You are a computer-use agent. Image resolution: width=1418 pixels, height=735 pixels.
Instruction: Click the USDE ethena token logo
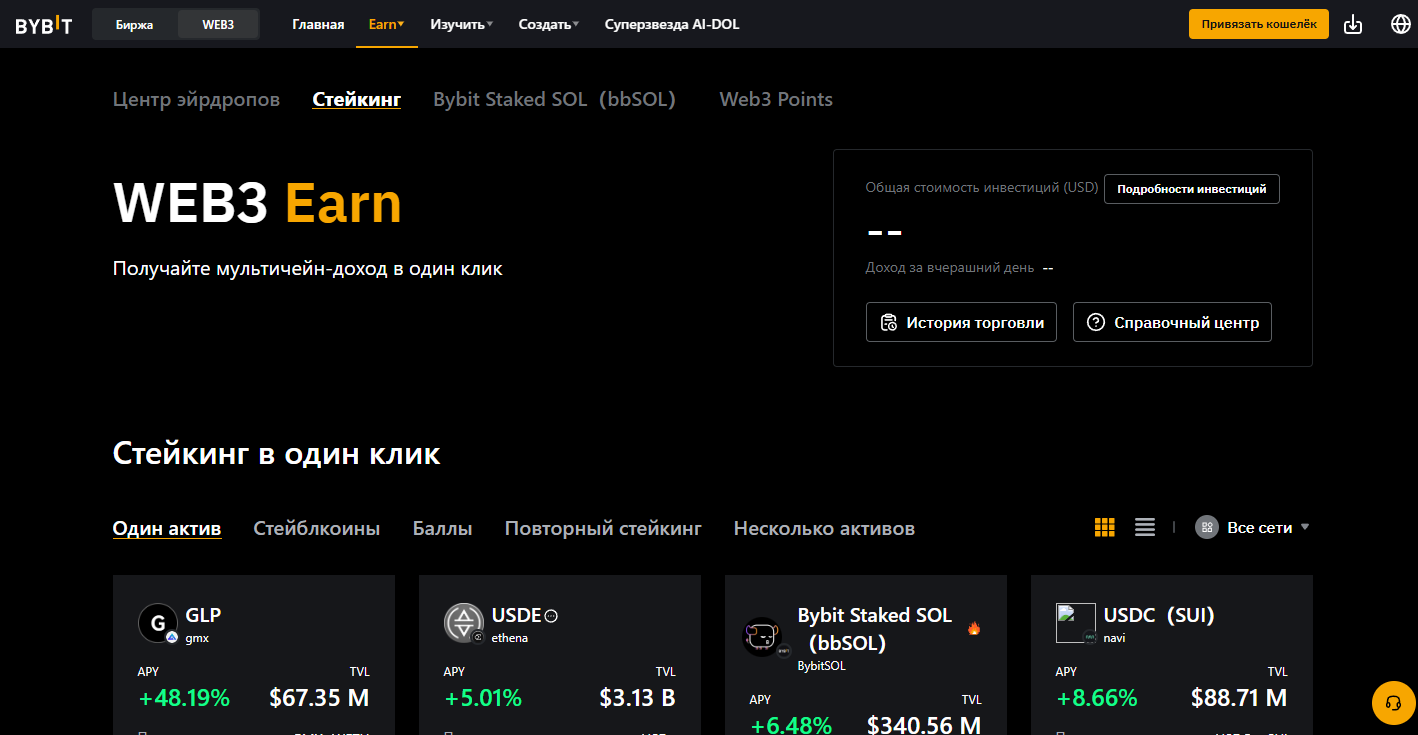(x=463, y=623)
